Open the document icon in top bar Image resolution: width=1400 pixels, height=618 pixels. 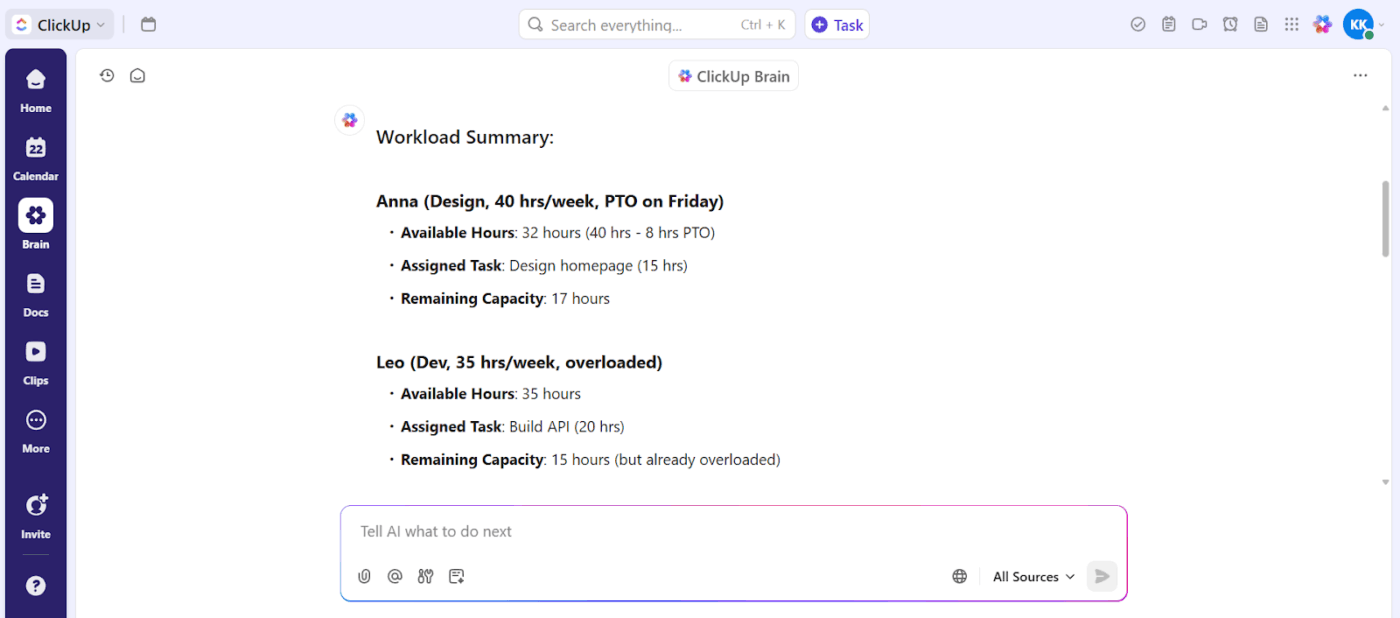1261,25
